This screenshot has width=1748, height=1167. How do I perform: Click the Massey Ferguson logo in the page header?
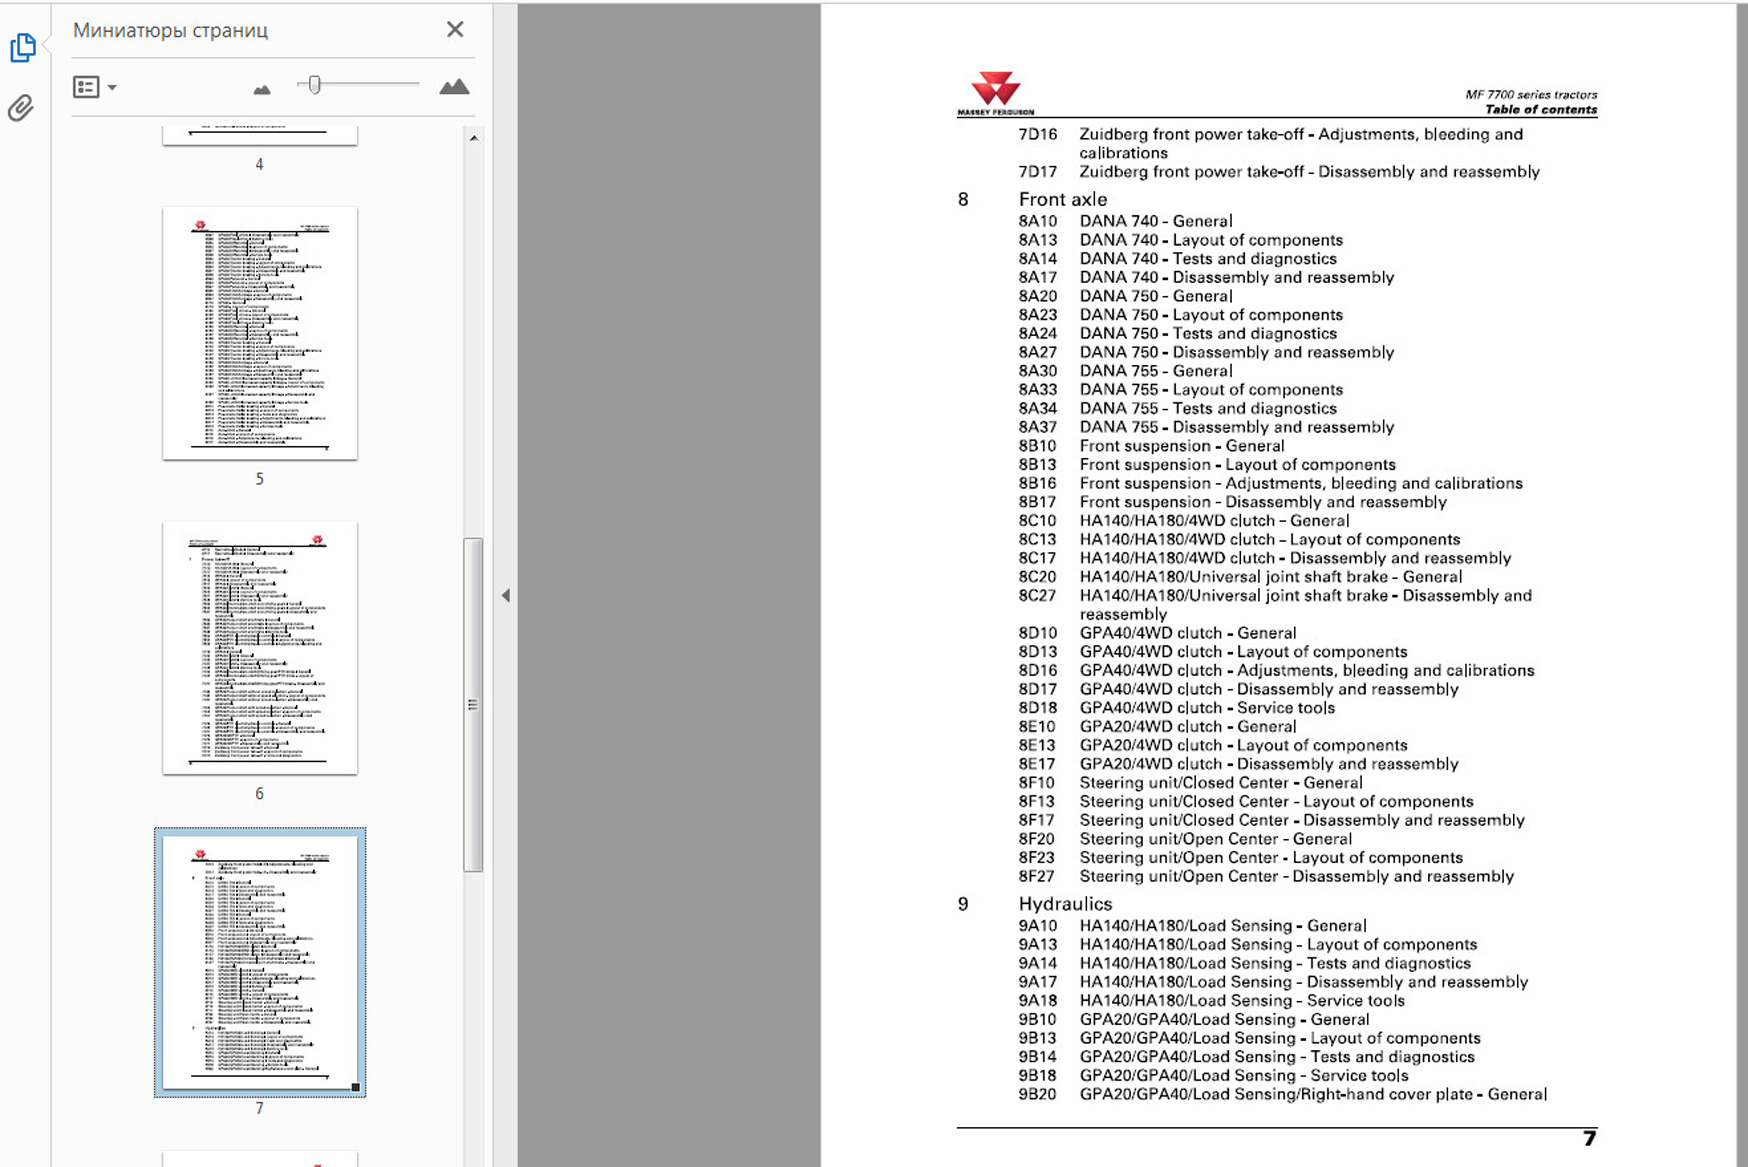coord(995,93)
